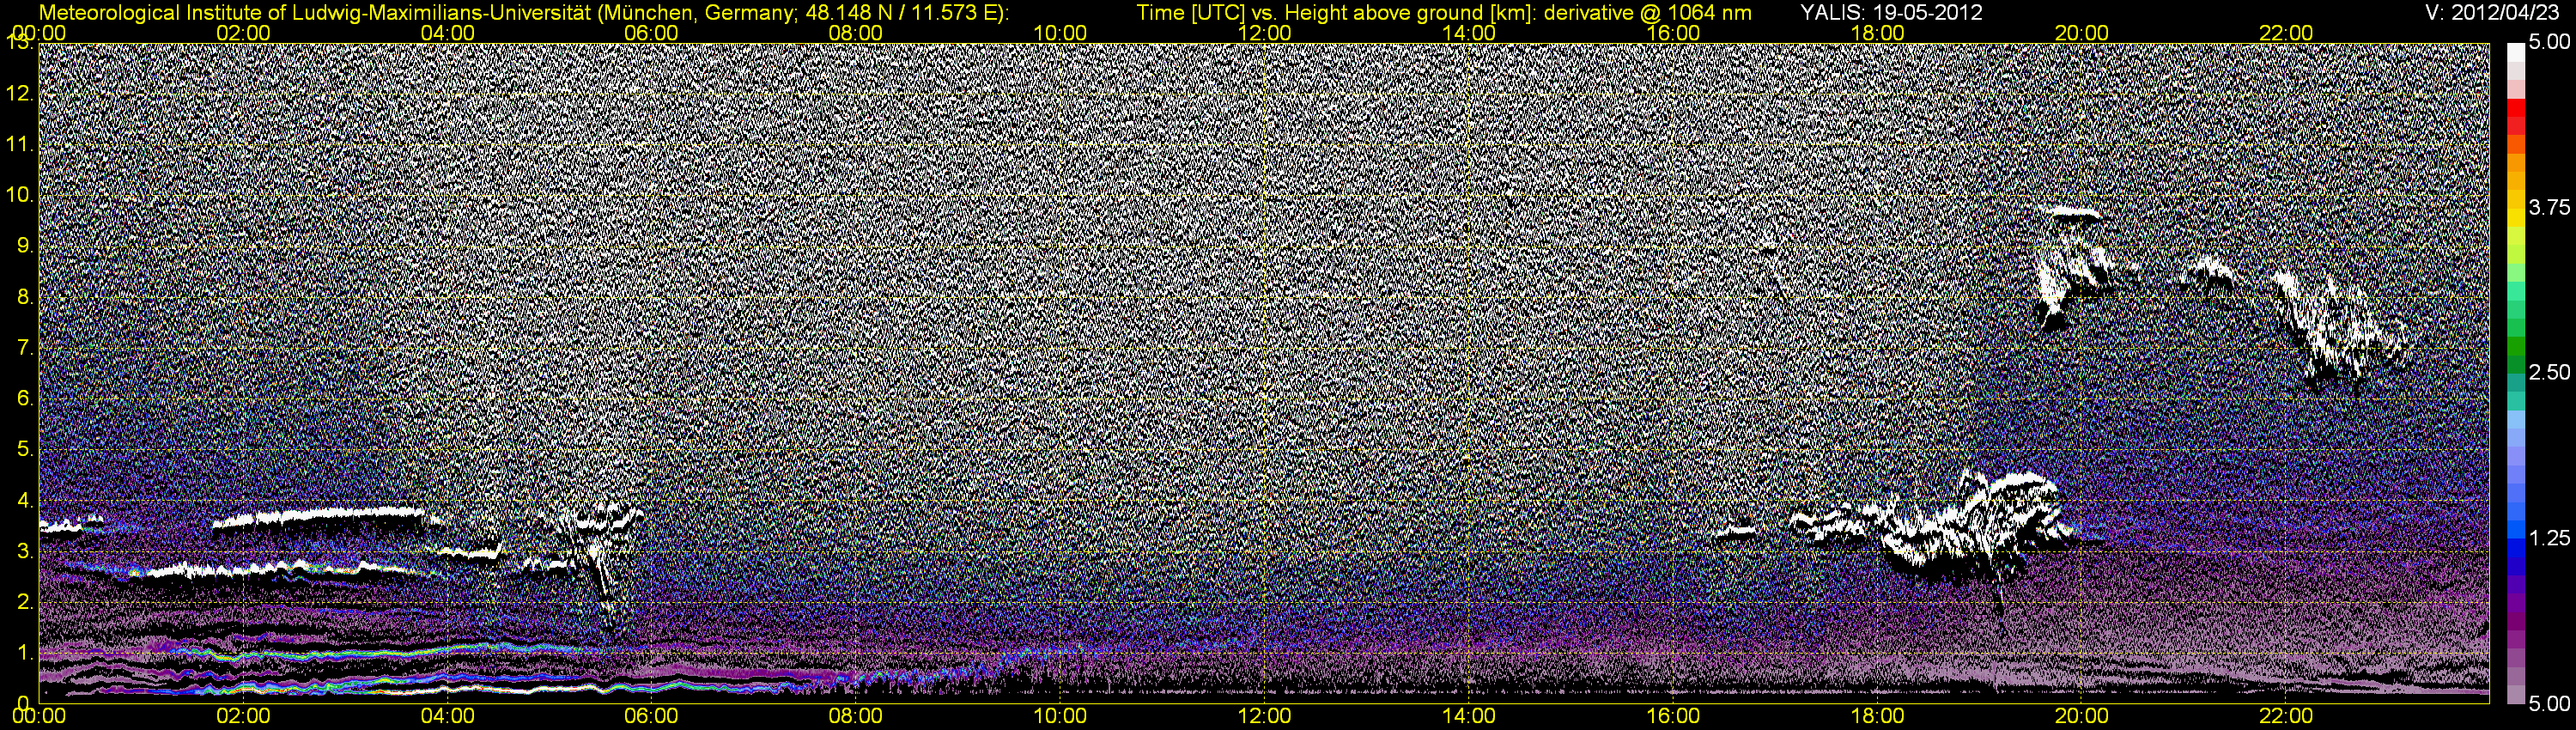
Task: Select the 14:00 label on the top time axis
Action: [1469, 33]
